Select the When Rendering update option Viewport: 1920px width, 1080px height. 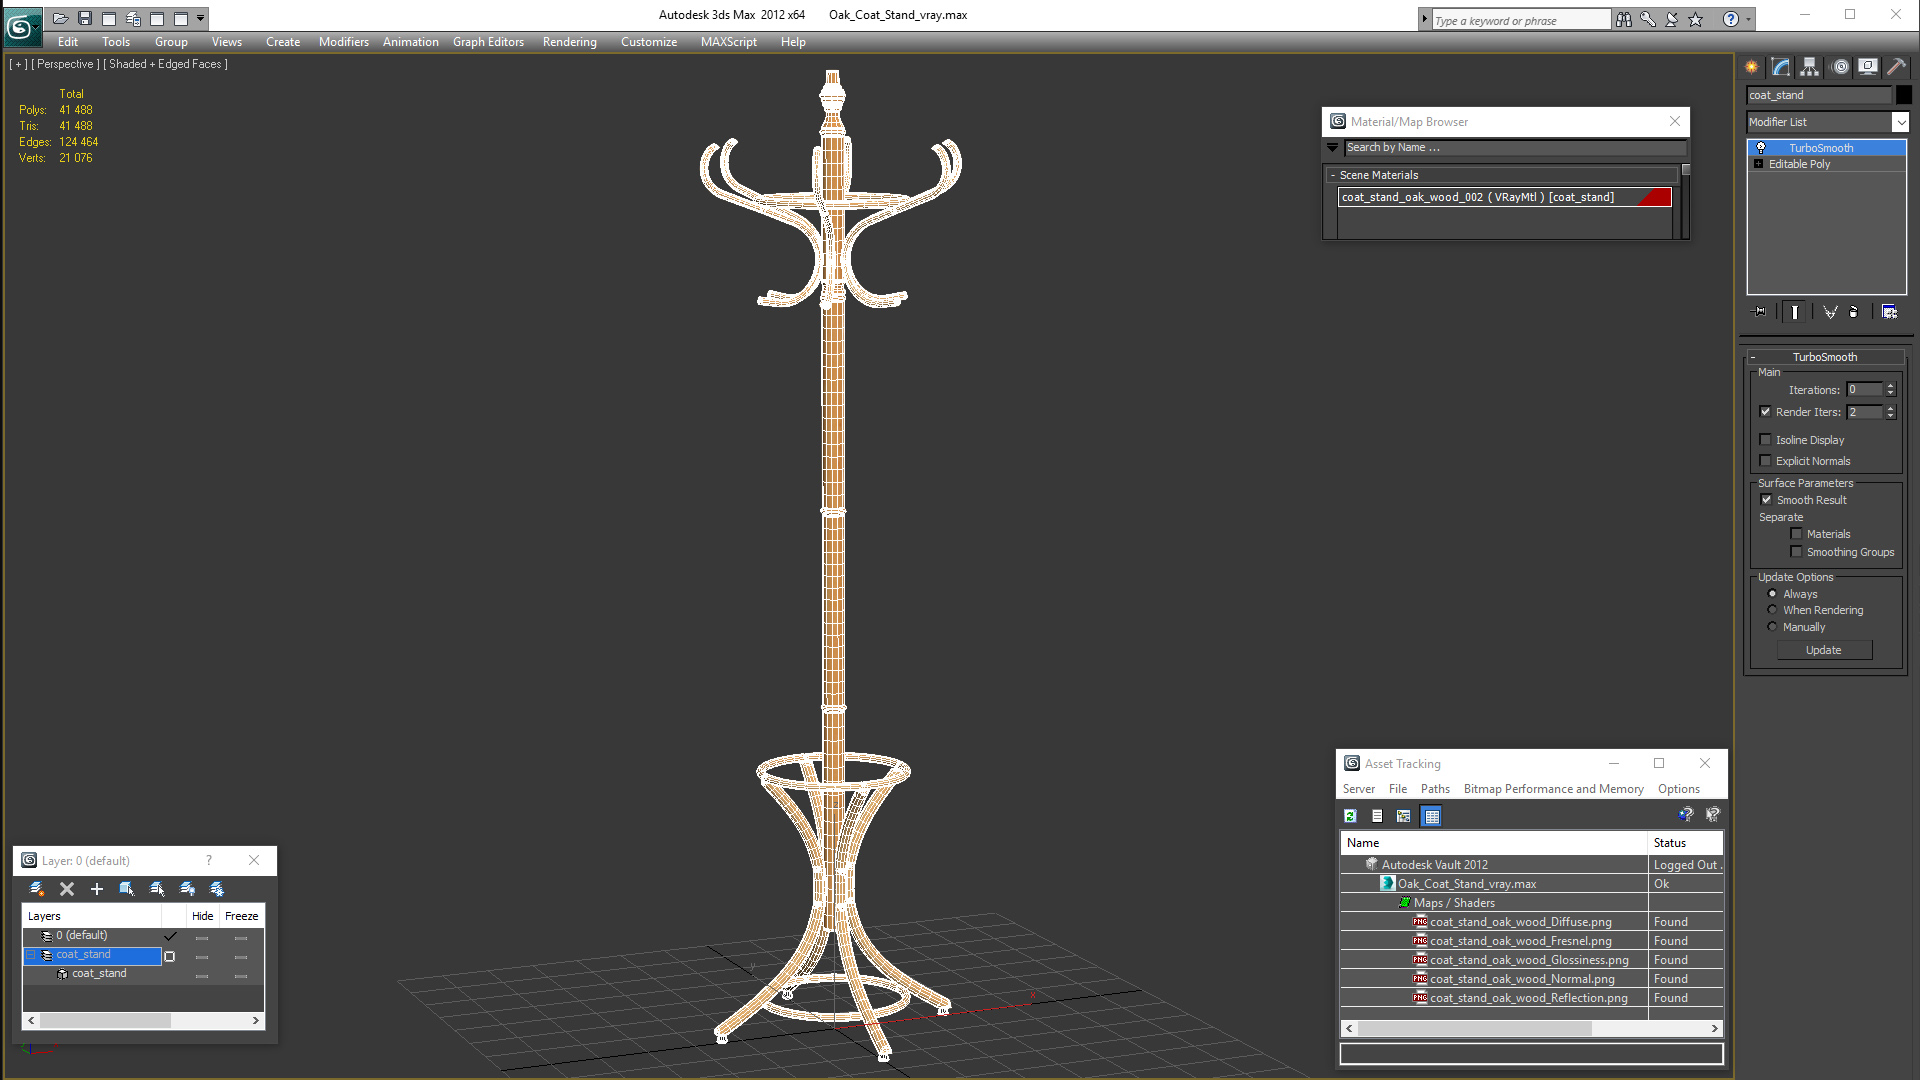point(1773,610)
